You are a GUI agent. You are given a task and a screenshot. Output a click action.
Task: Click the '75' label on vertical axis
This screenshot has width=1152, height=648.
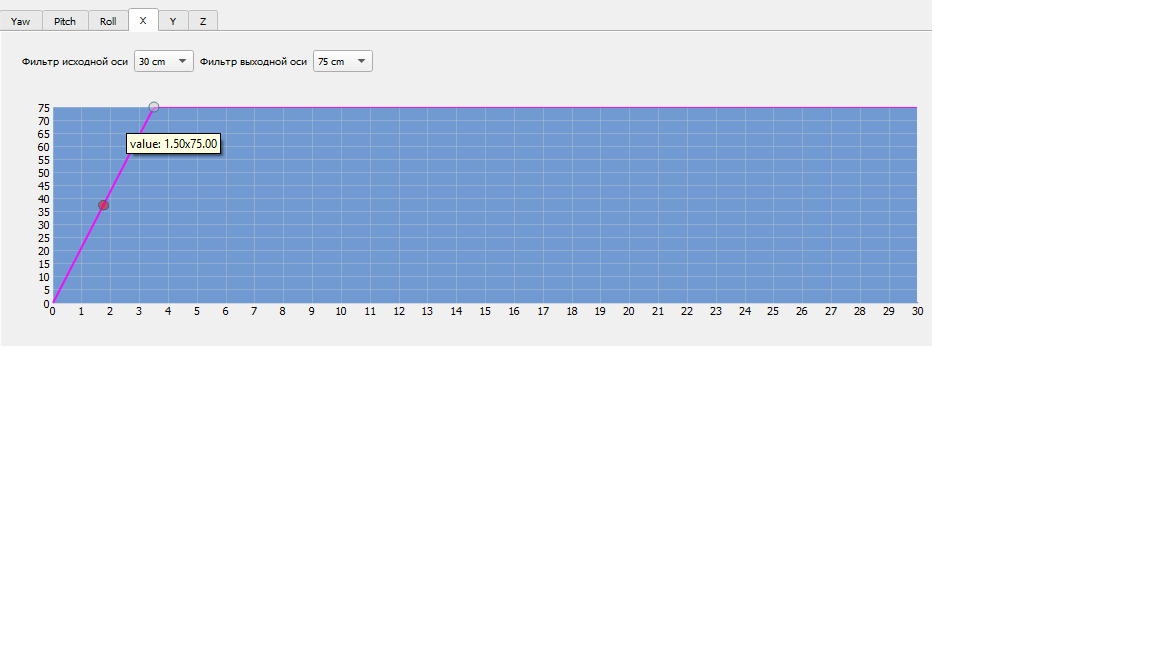pyautogui.click(x=44, y=108)
